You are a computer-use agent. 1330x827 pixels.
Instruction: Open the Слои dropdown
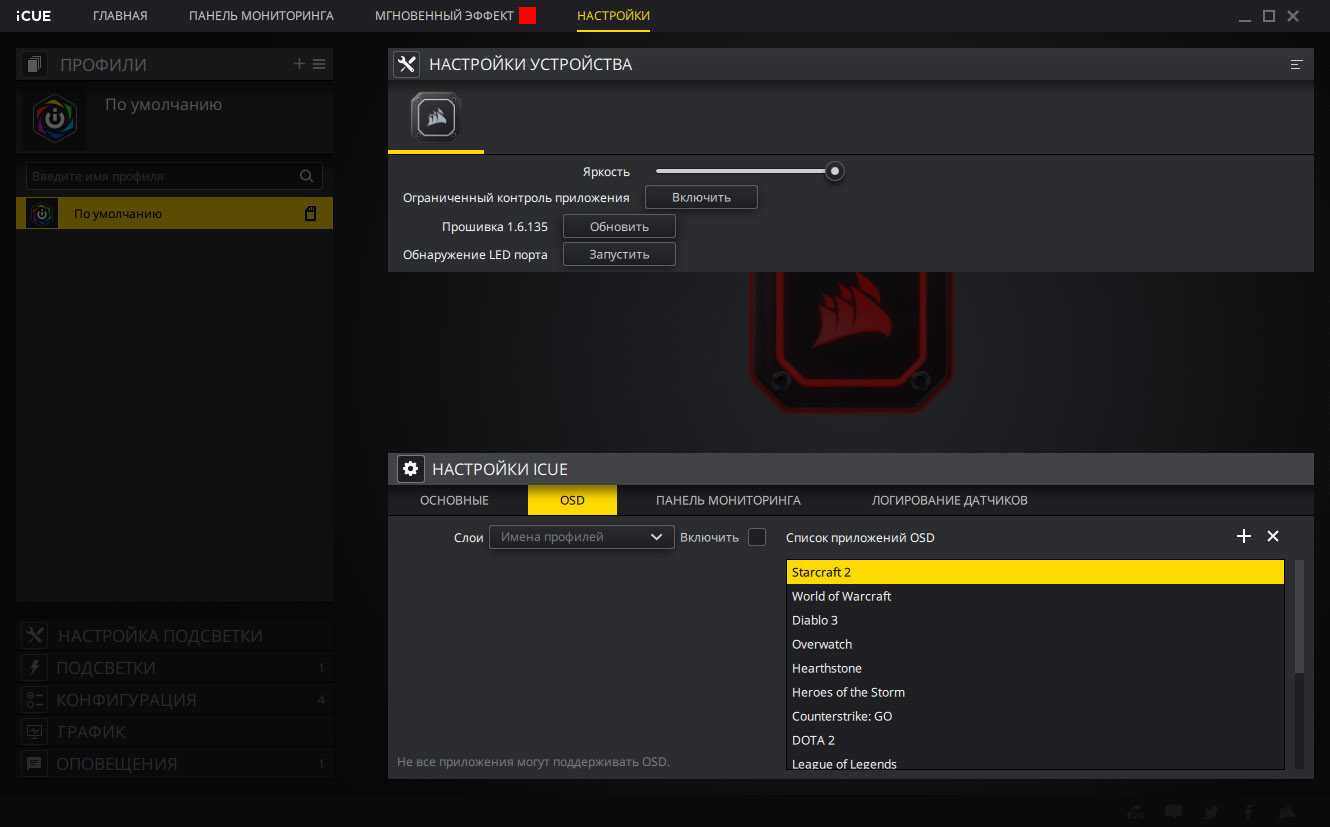click(x=581, y=537)
